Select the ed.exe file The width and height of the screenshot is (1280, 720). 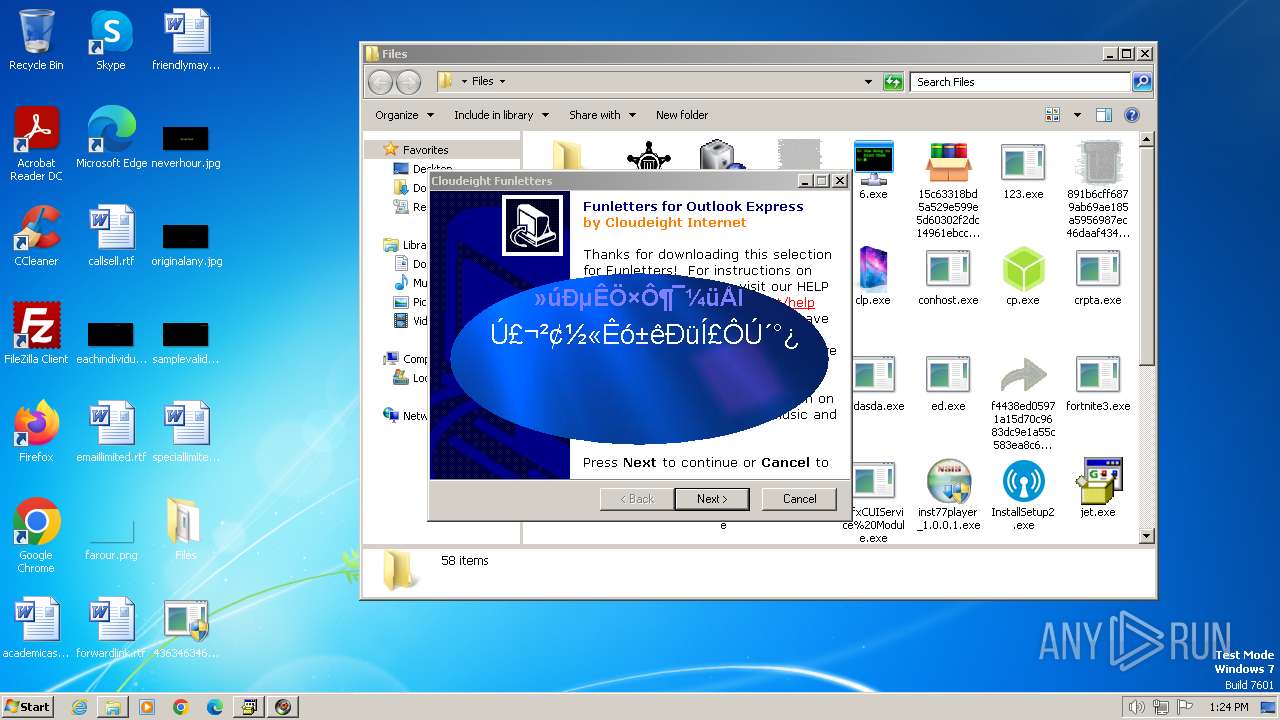(948, 383)
